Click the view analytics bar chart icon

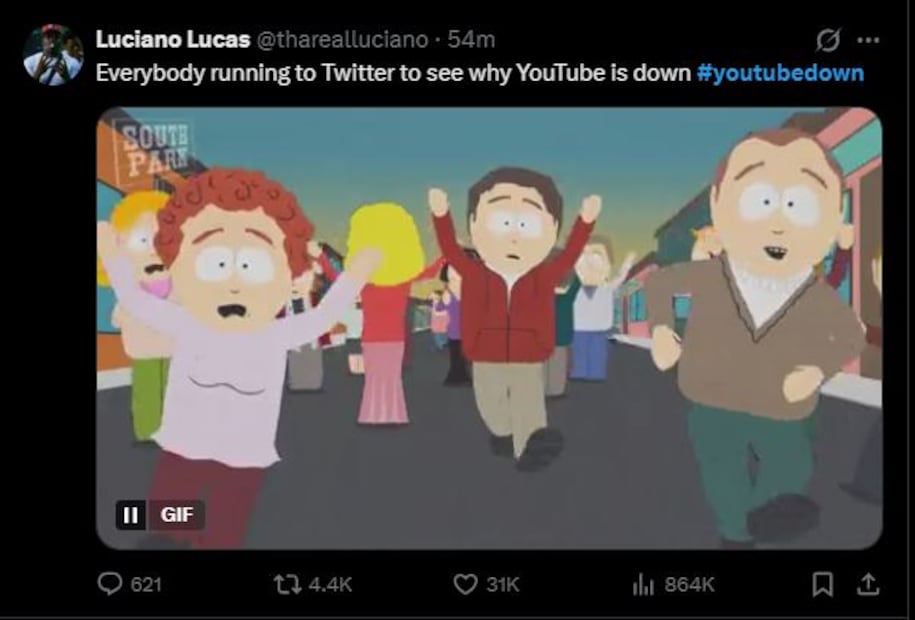pyautogui.click(x=642, y=584)
